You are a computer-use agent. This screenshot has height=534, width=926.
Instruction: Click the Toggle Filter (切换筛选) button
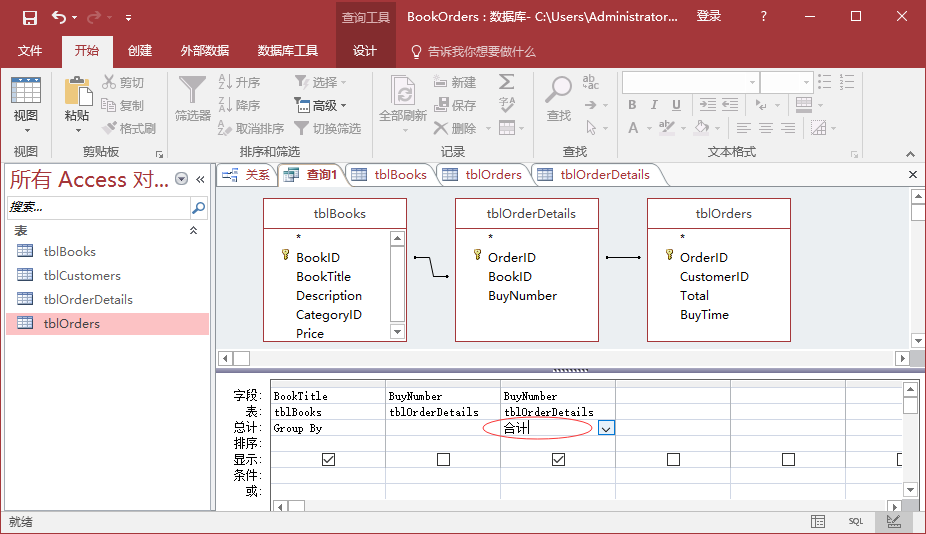(327, 128)
